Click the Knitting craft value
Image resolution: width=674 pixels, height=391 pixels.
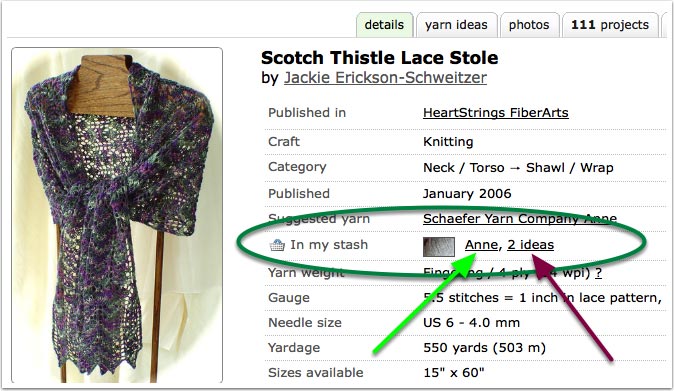coord(448,142)
